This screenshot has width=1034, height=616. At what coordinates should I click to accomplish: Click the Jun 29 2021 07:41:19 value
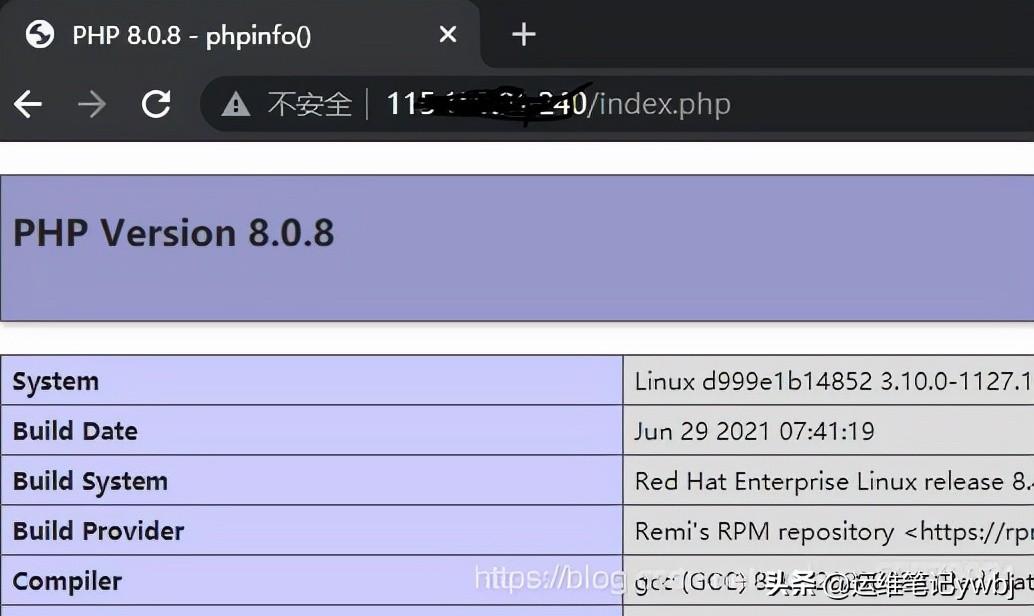click(754, 431)
